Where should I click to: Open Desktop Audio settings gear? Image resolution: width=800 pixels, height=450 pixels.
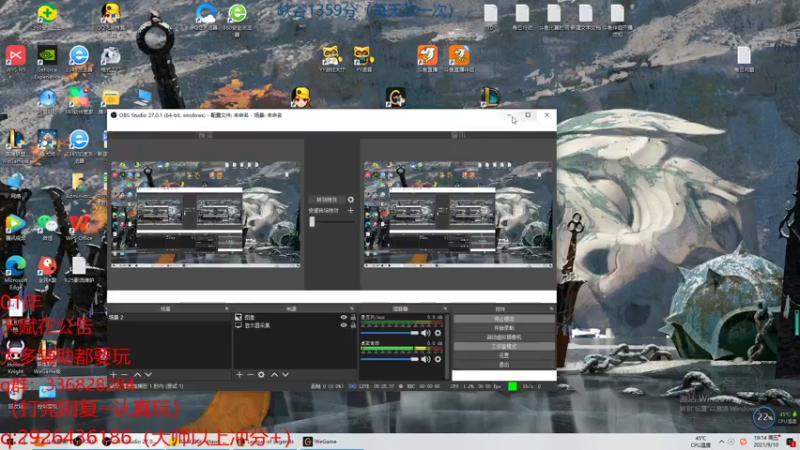[438, 359]
